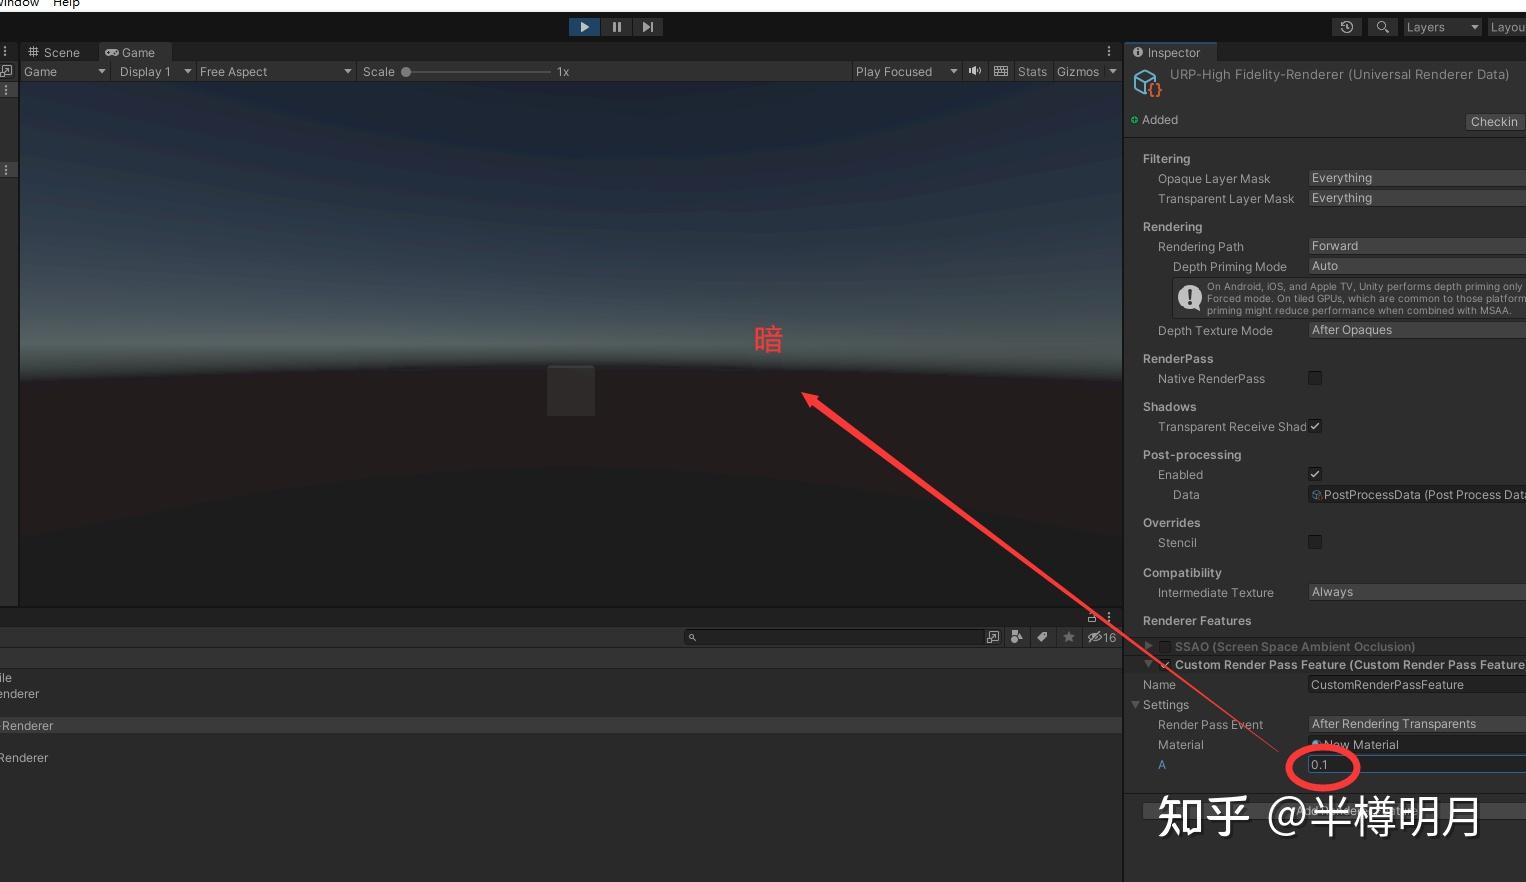Open the Help menu

tap(66, 4)
